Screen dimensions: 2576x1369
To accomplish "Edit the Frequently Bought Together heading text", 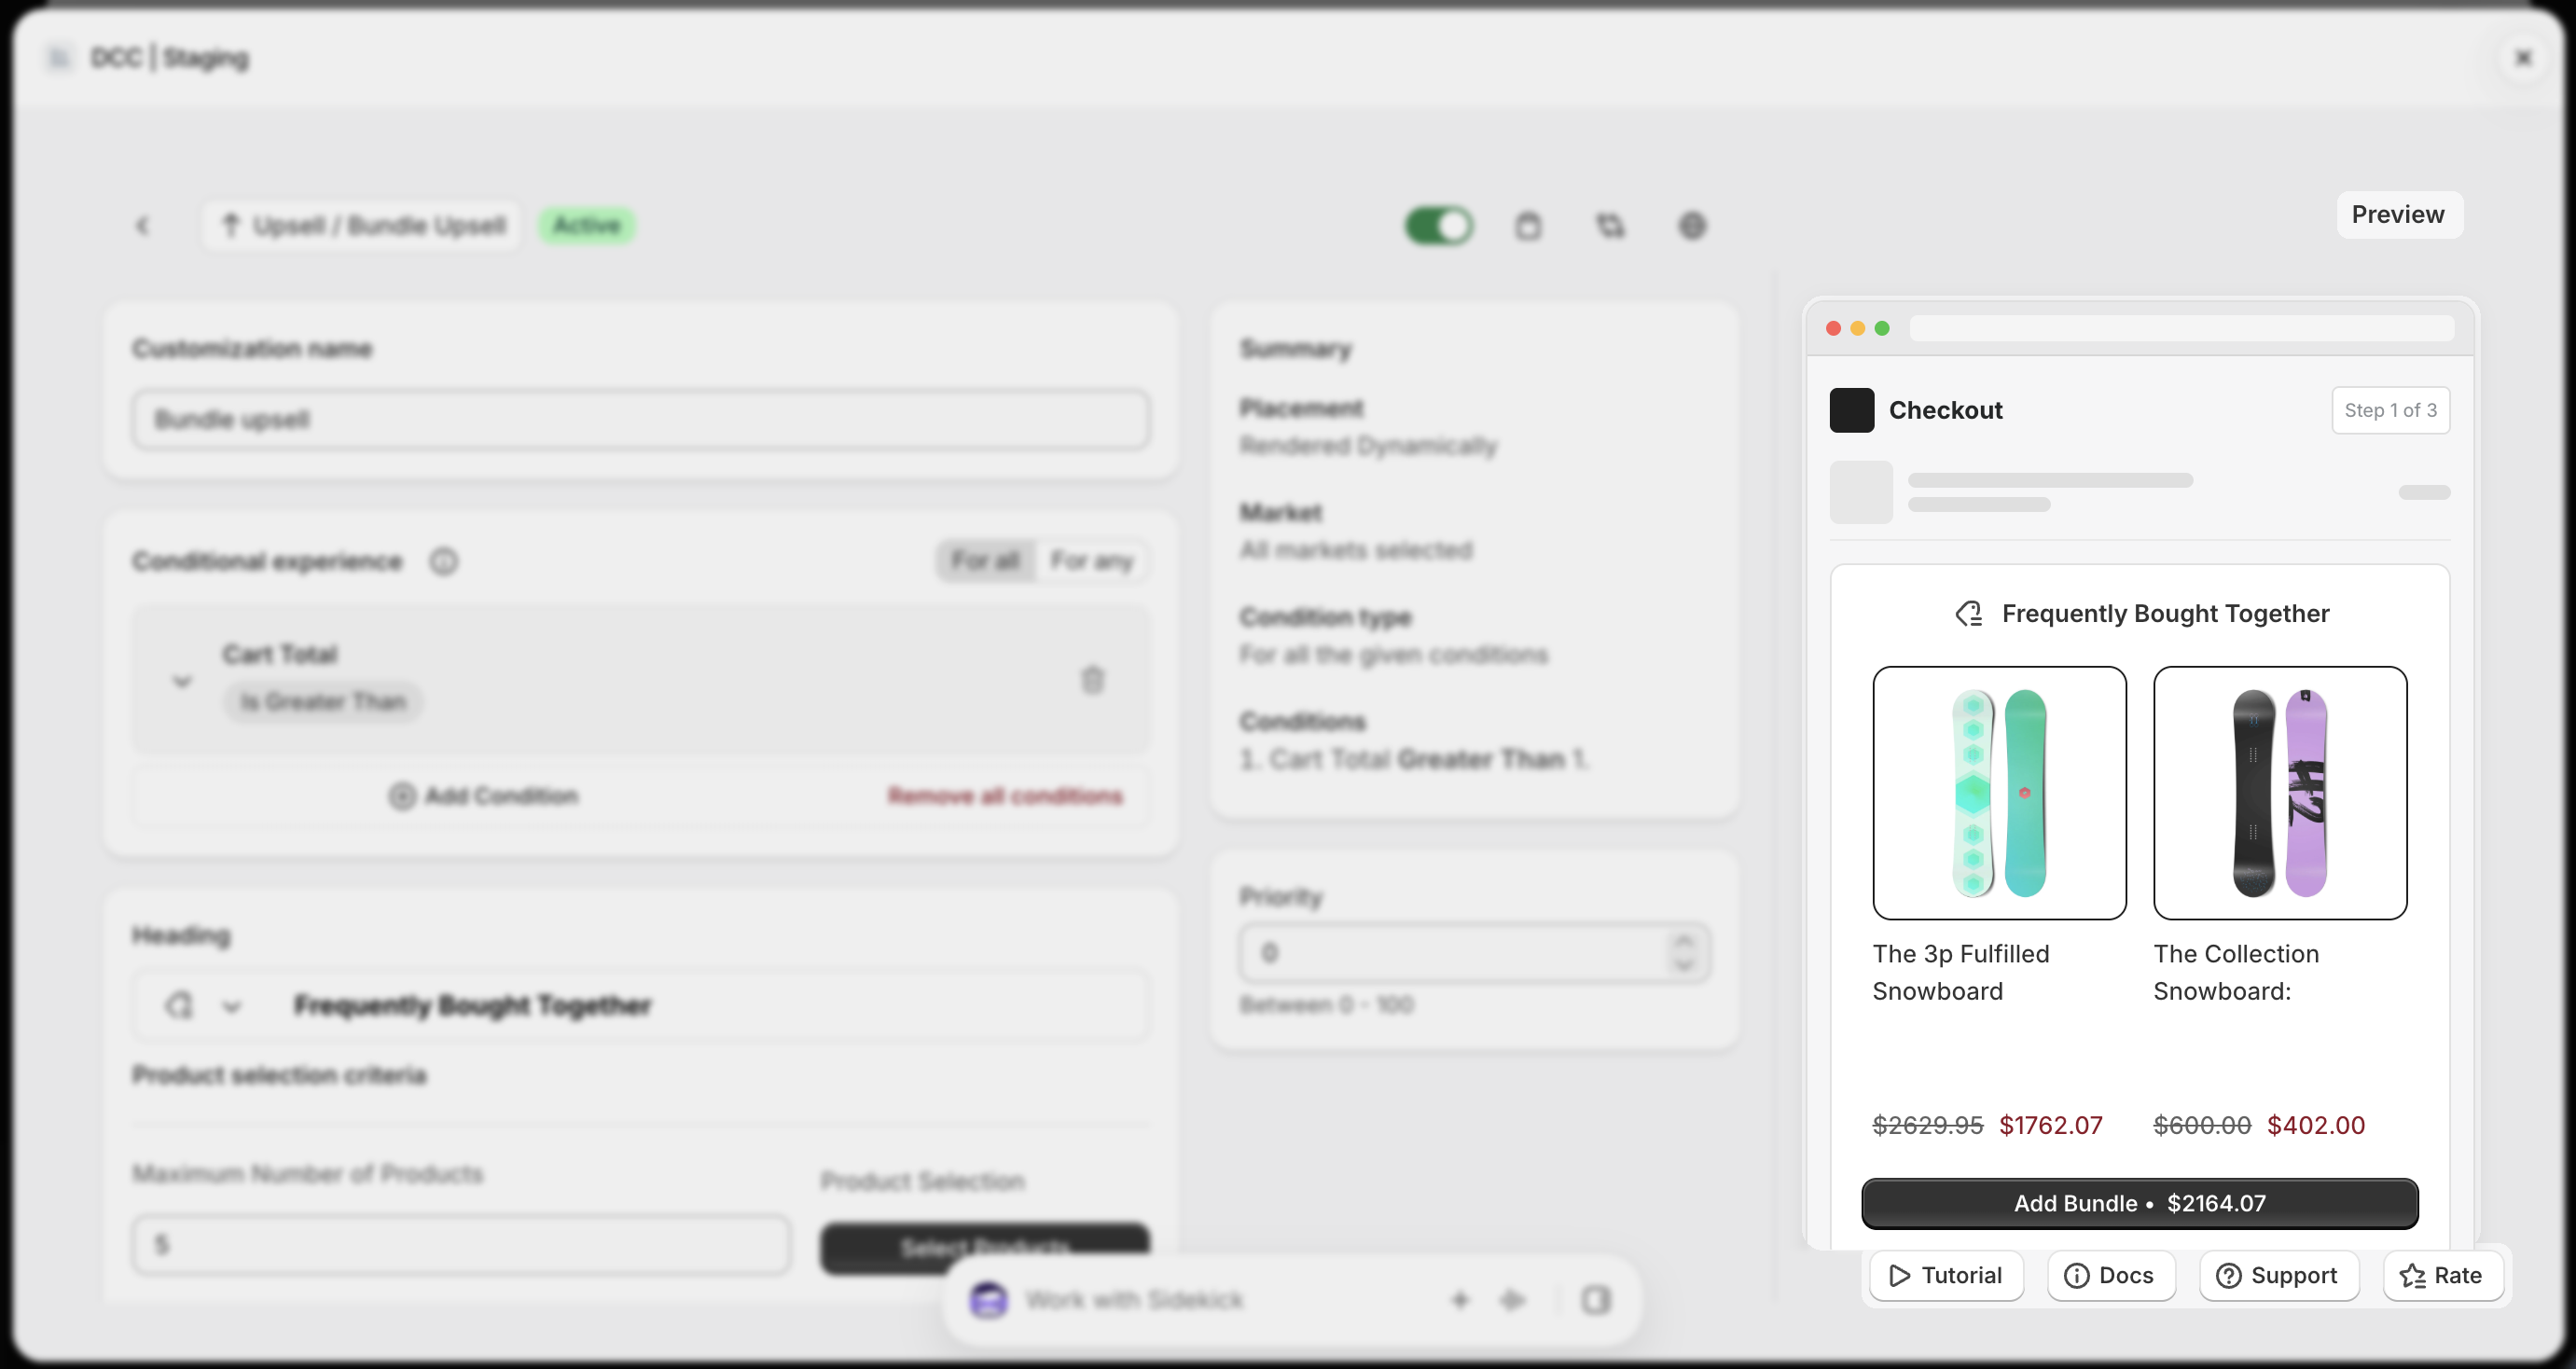I will [472, 1005].
